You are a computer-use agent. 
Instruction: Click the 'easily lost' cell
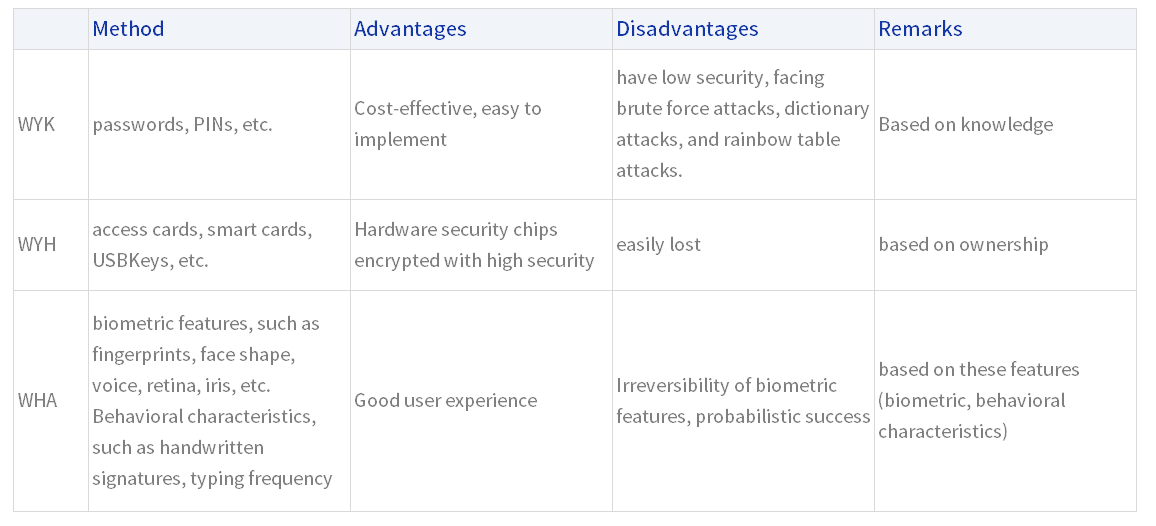tap(743, 245)
